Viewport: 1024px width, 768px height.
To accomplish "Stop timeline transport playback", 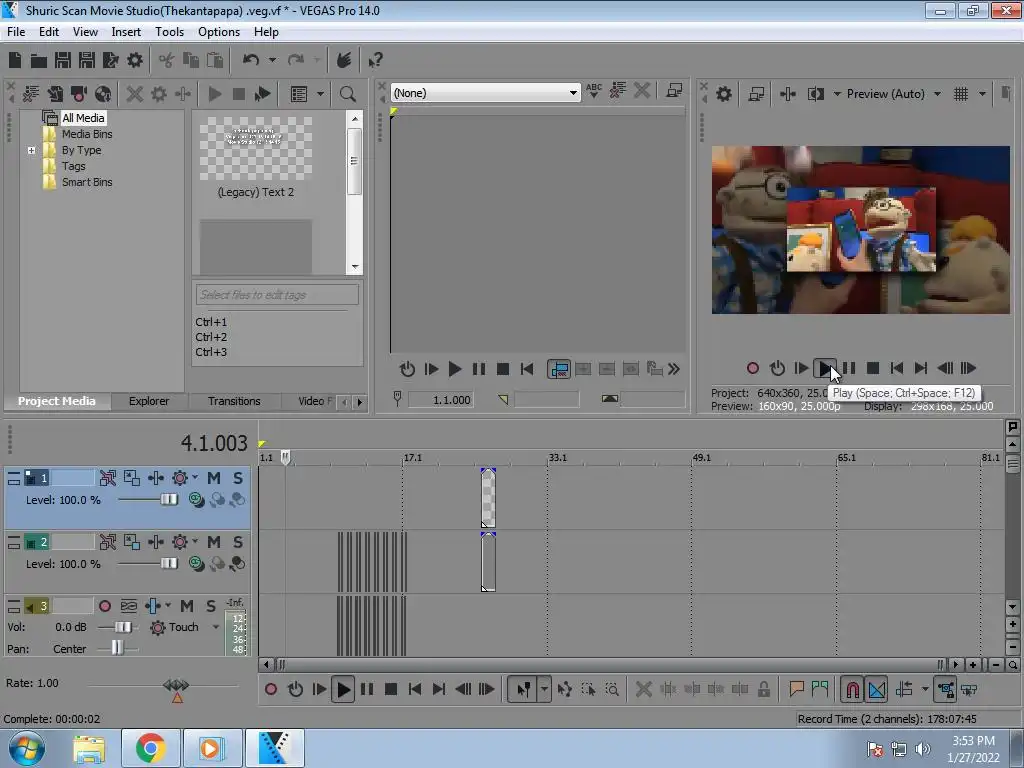I will (391, 689).
